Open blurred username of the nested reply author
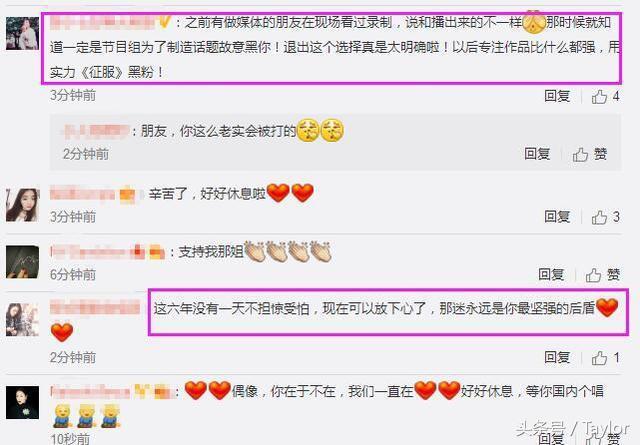The height and width of the screenshot is (445, 640). pos(96,131)
